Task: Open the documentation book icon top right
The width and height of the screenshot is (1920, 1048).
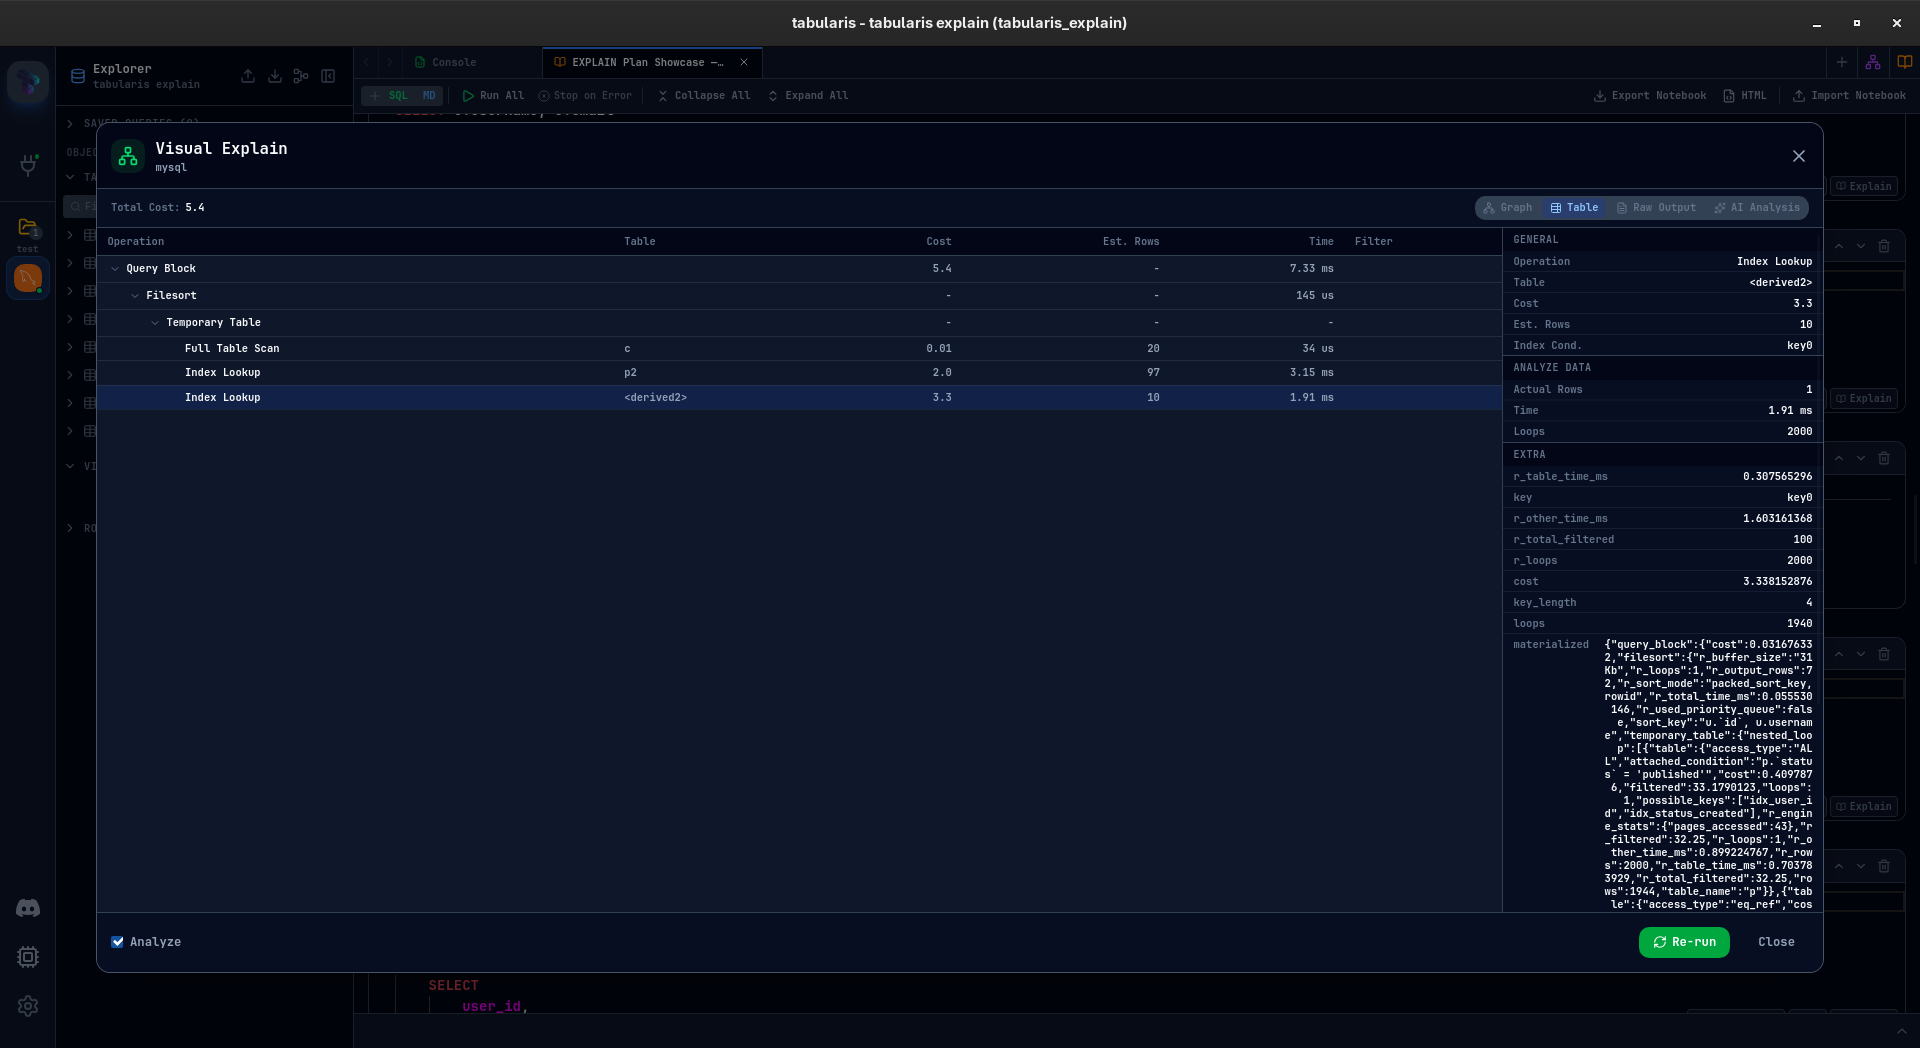Action: (1903, 61)
